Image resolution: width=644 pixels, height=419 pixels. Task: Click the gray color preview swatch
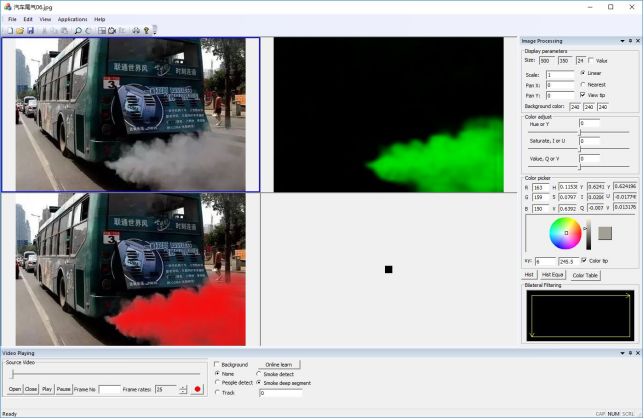605,233
